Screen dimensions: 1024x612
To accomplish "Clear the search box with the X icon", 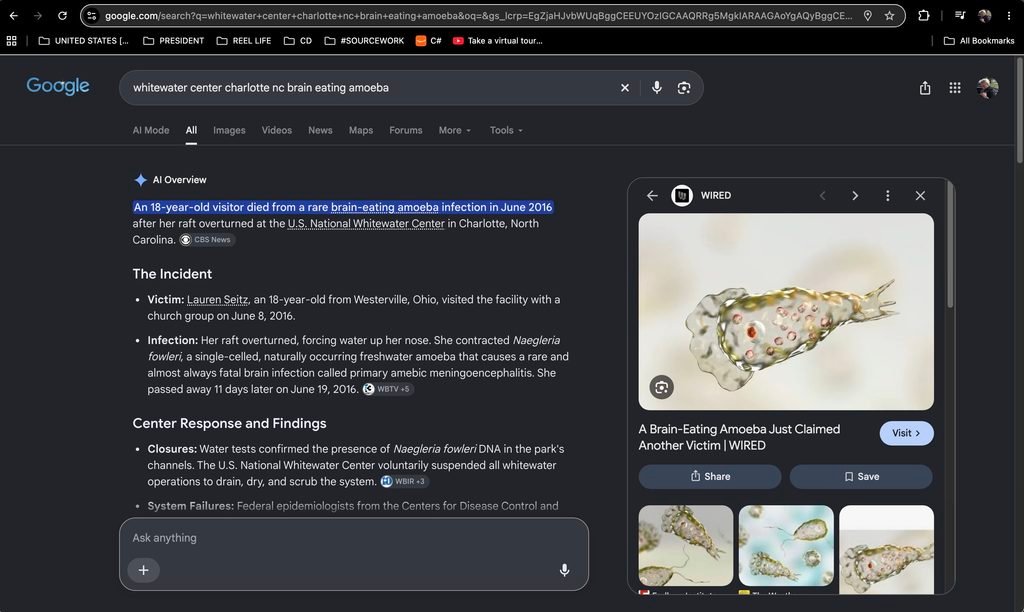I will coord(625,88).
